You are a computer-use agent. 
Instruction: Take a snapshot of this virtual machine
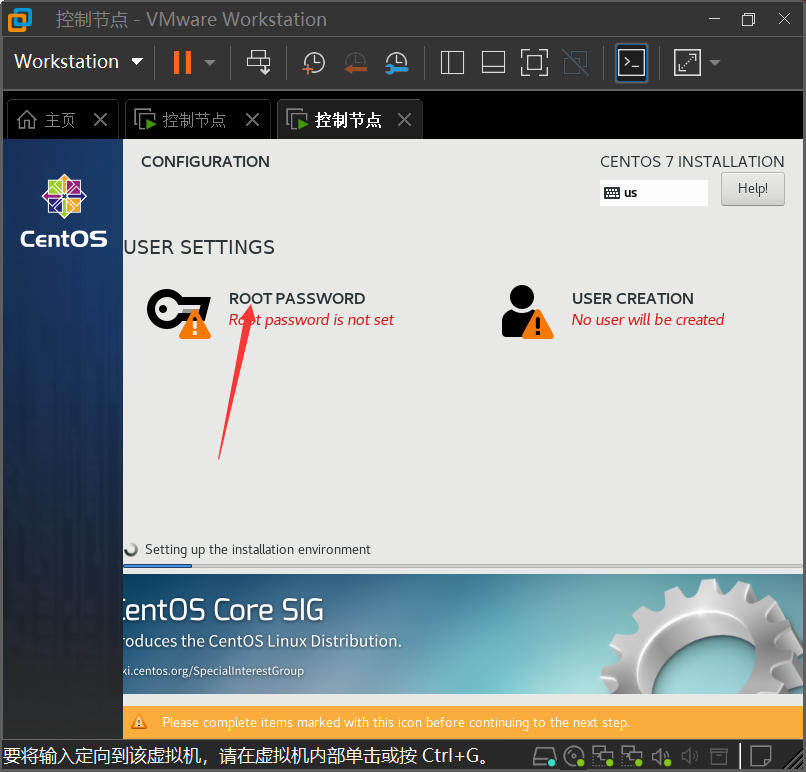pyautogui.click(x=313, y=63)
